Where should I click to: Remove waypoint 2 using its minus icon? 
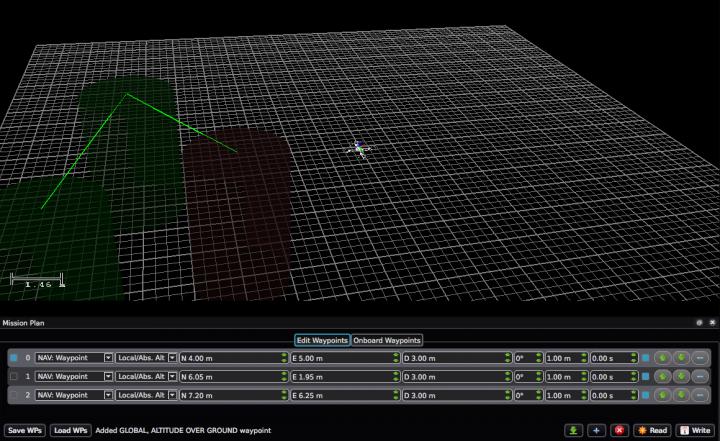tap(699, 396)
